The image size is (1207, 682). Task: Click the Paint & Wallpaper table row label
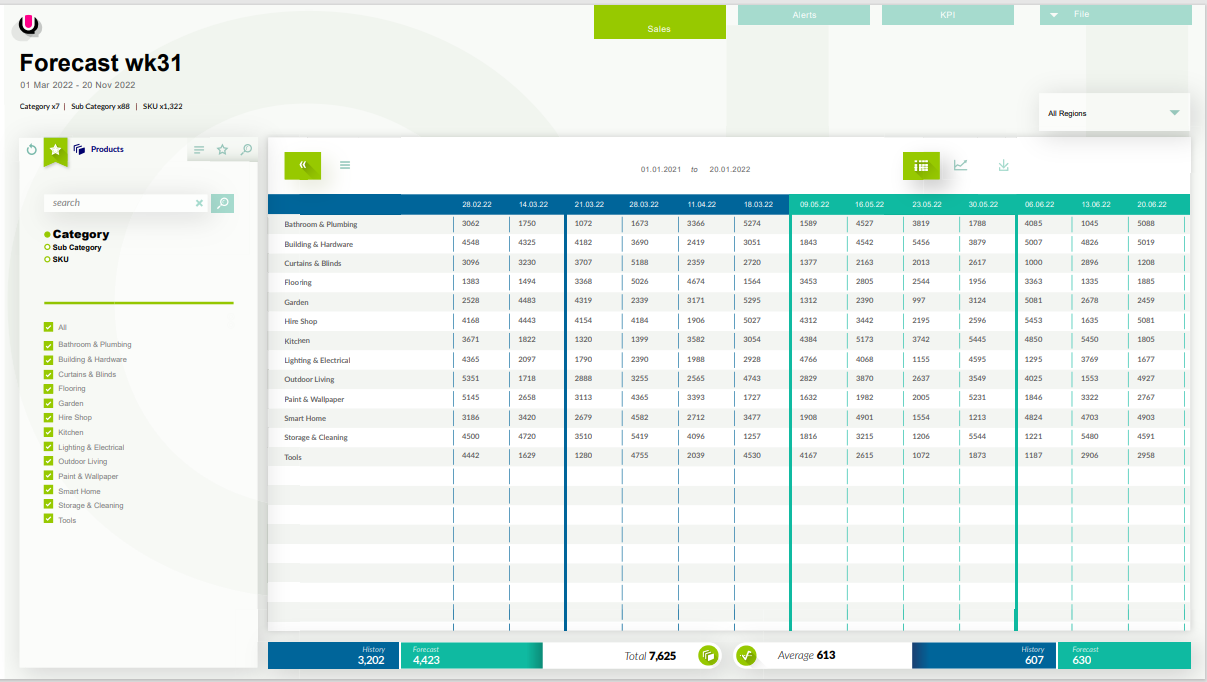point(314,400)
